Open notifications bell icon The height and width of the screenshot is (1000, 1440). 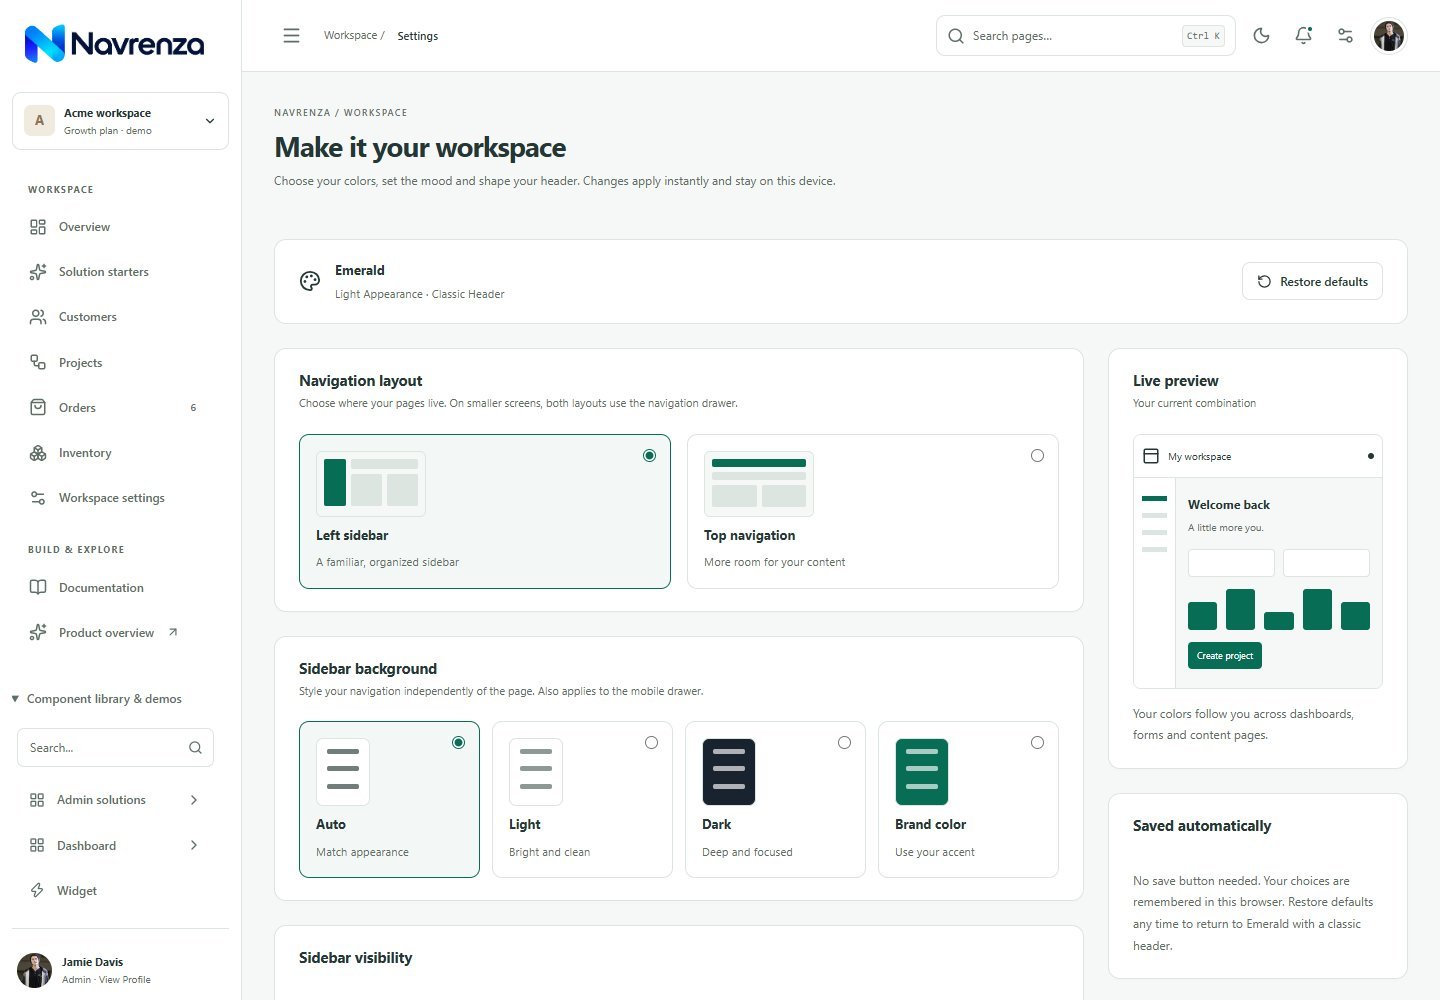pos(1304,36)
